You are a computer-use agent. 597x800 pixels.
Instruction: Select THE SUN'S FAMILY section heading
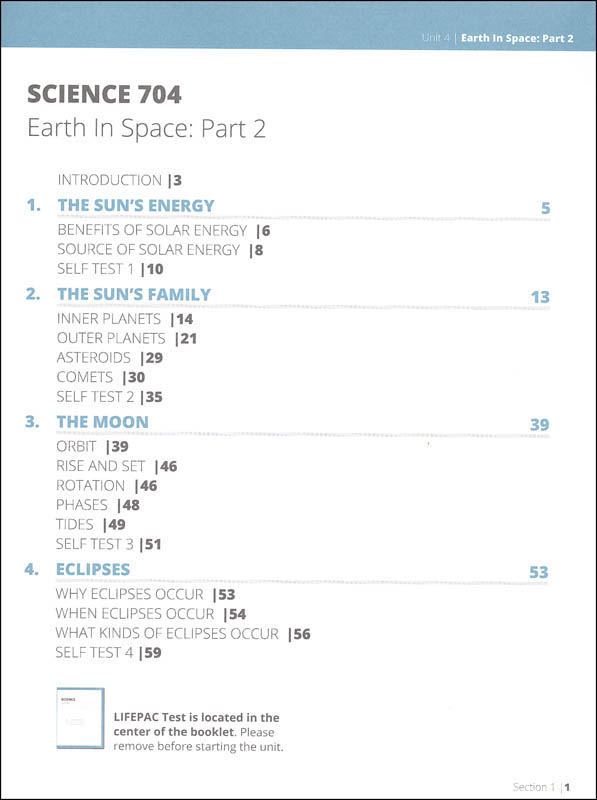tap(134, 294)
